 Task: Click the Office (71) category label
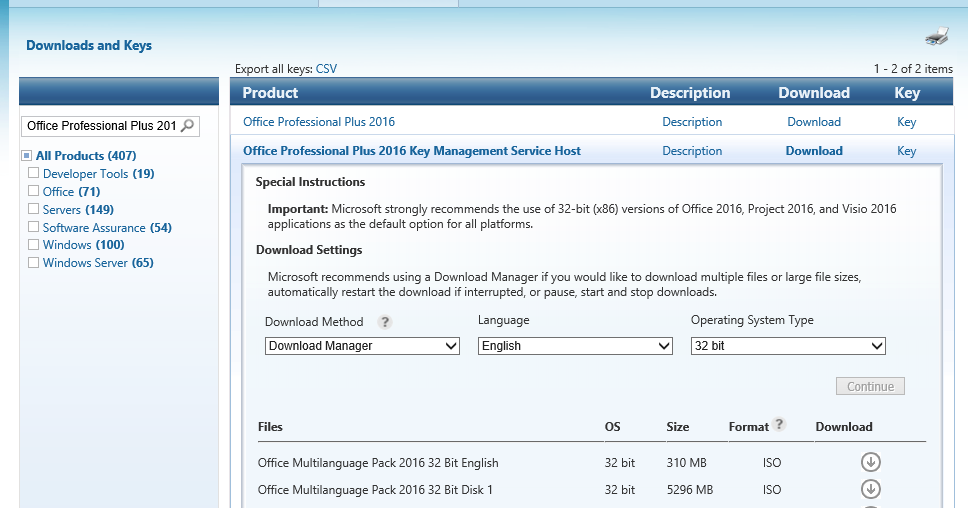pos(72,191)
